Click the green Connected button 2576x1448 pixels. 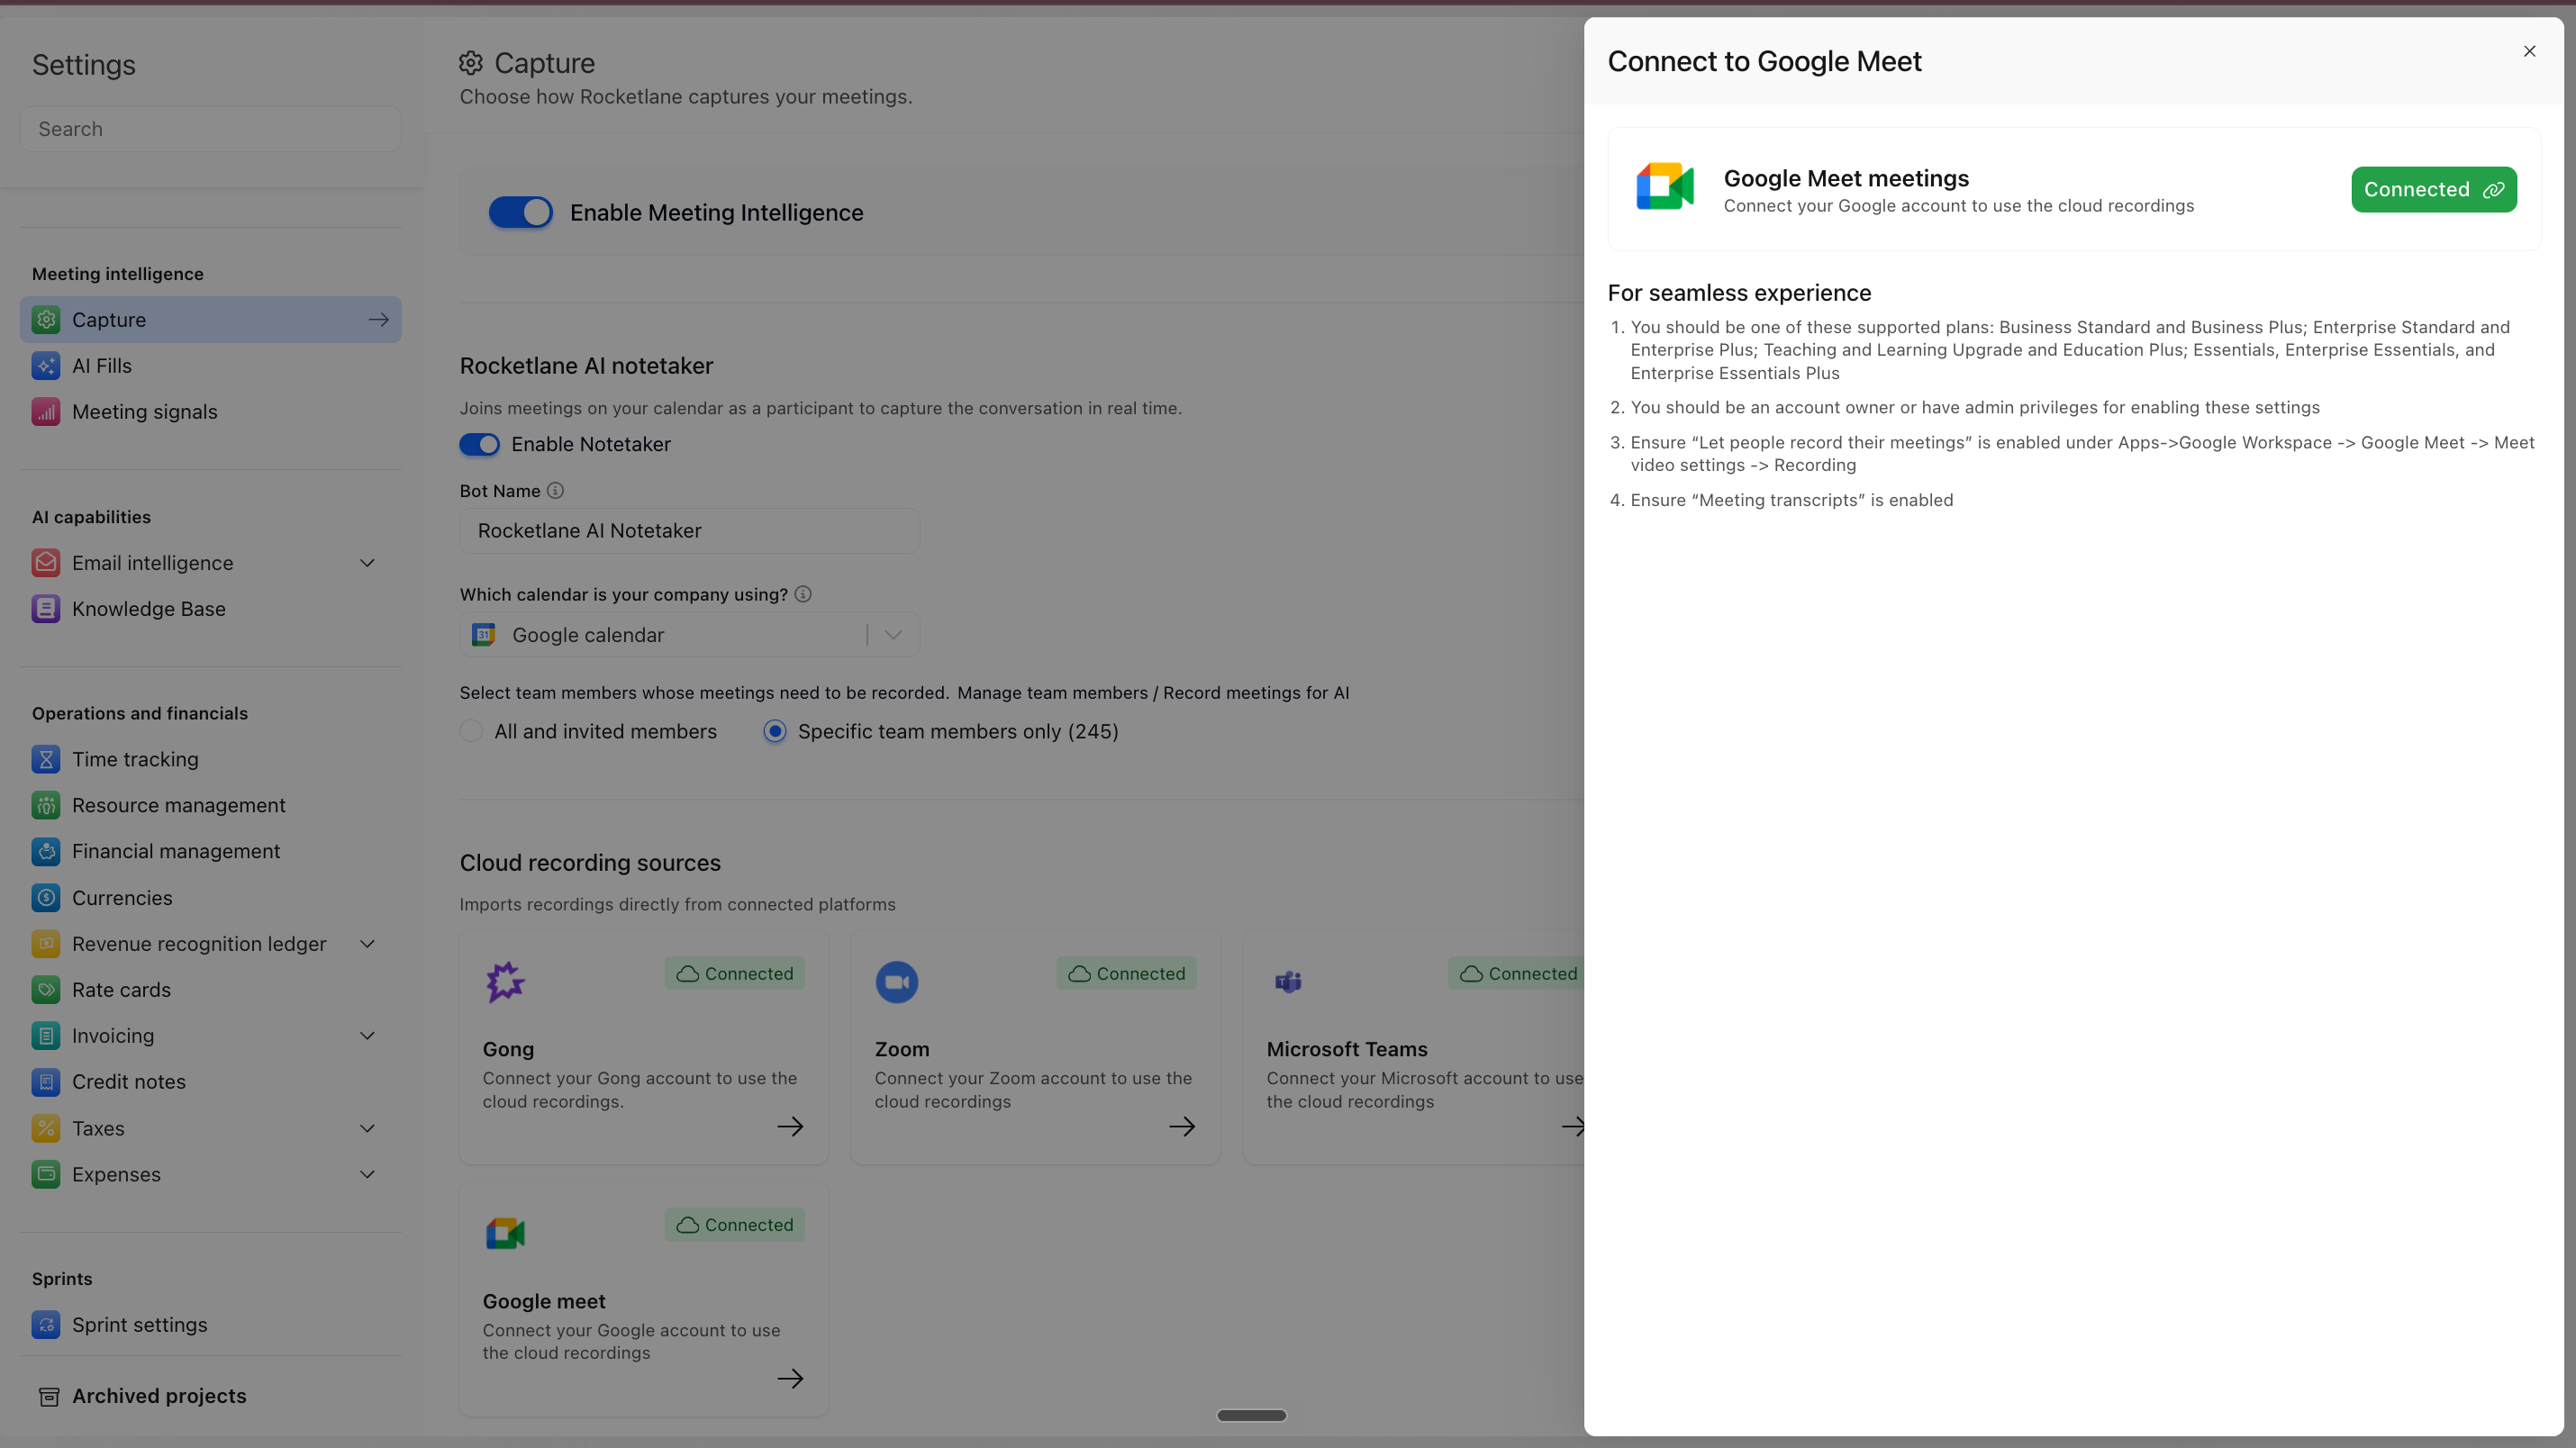2433,189
